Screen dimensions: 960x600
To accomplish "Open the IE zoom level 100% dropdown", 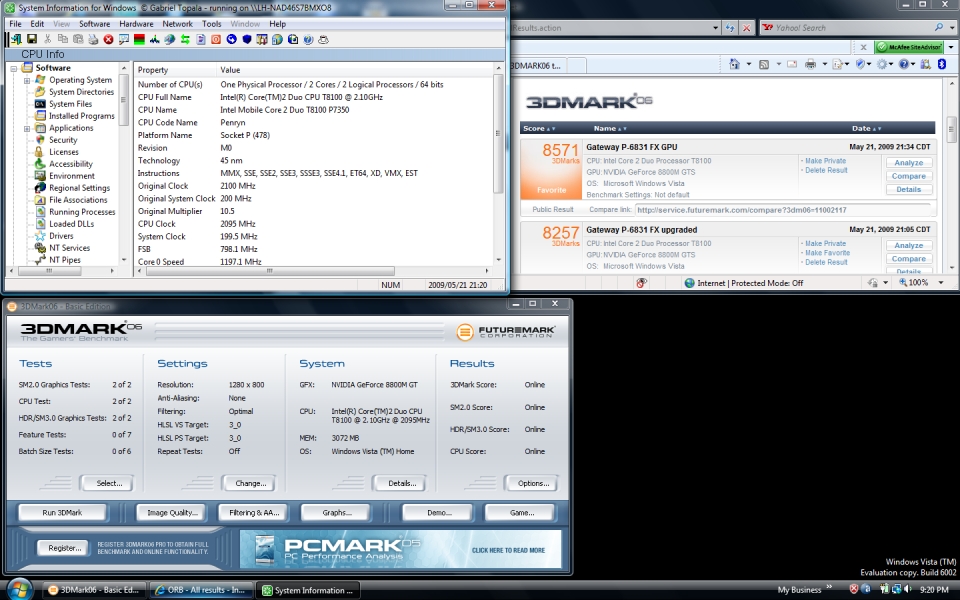I will (942, 283).
